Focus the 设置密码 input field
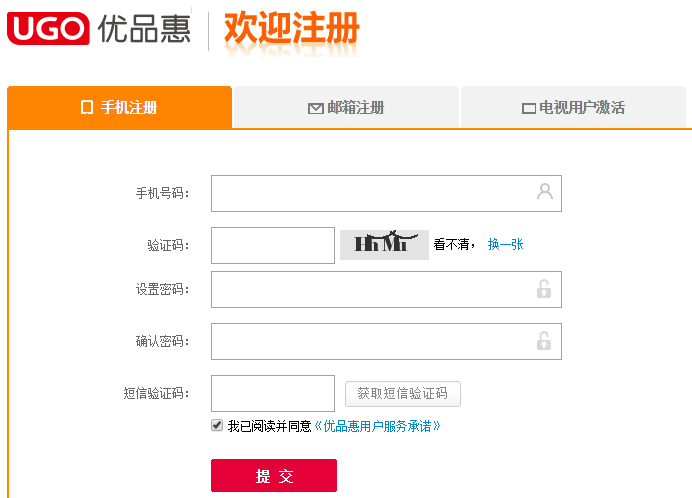This screenshot has height=498, width=692. point(370,289)
